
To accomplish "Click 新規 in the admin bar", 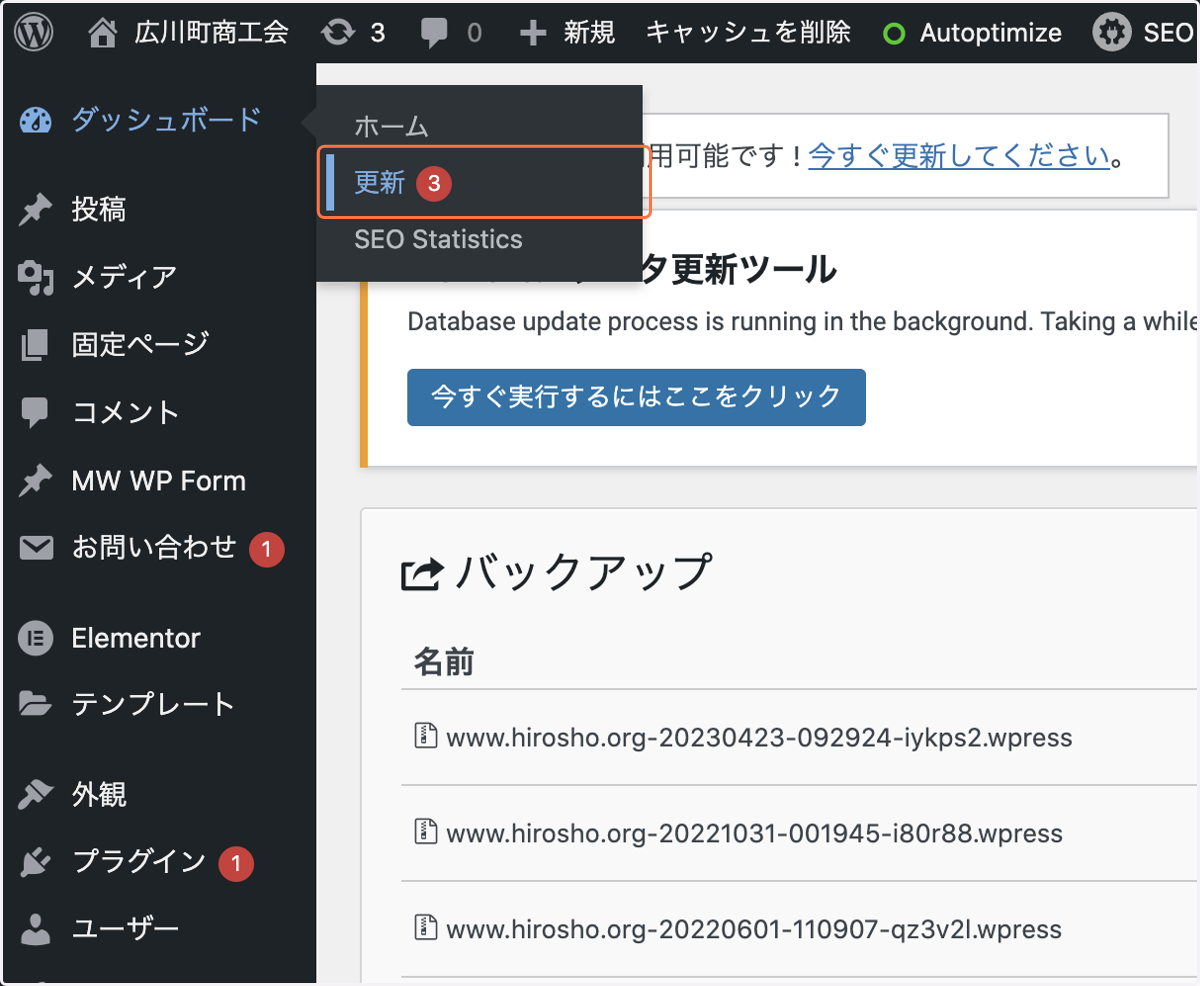I will [x=589, y=33].
